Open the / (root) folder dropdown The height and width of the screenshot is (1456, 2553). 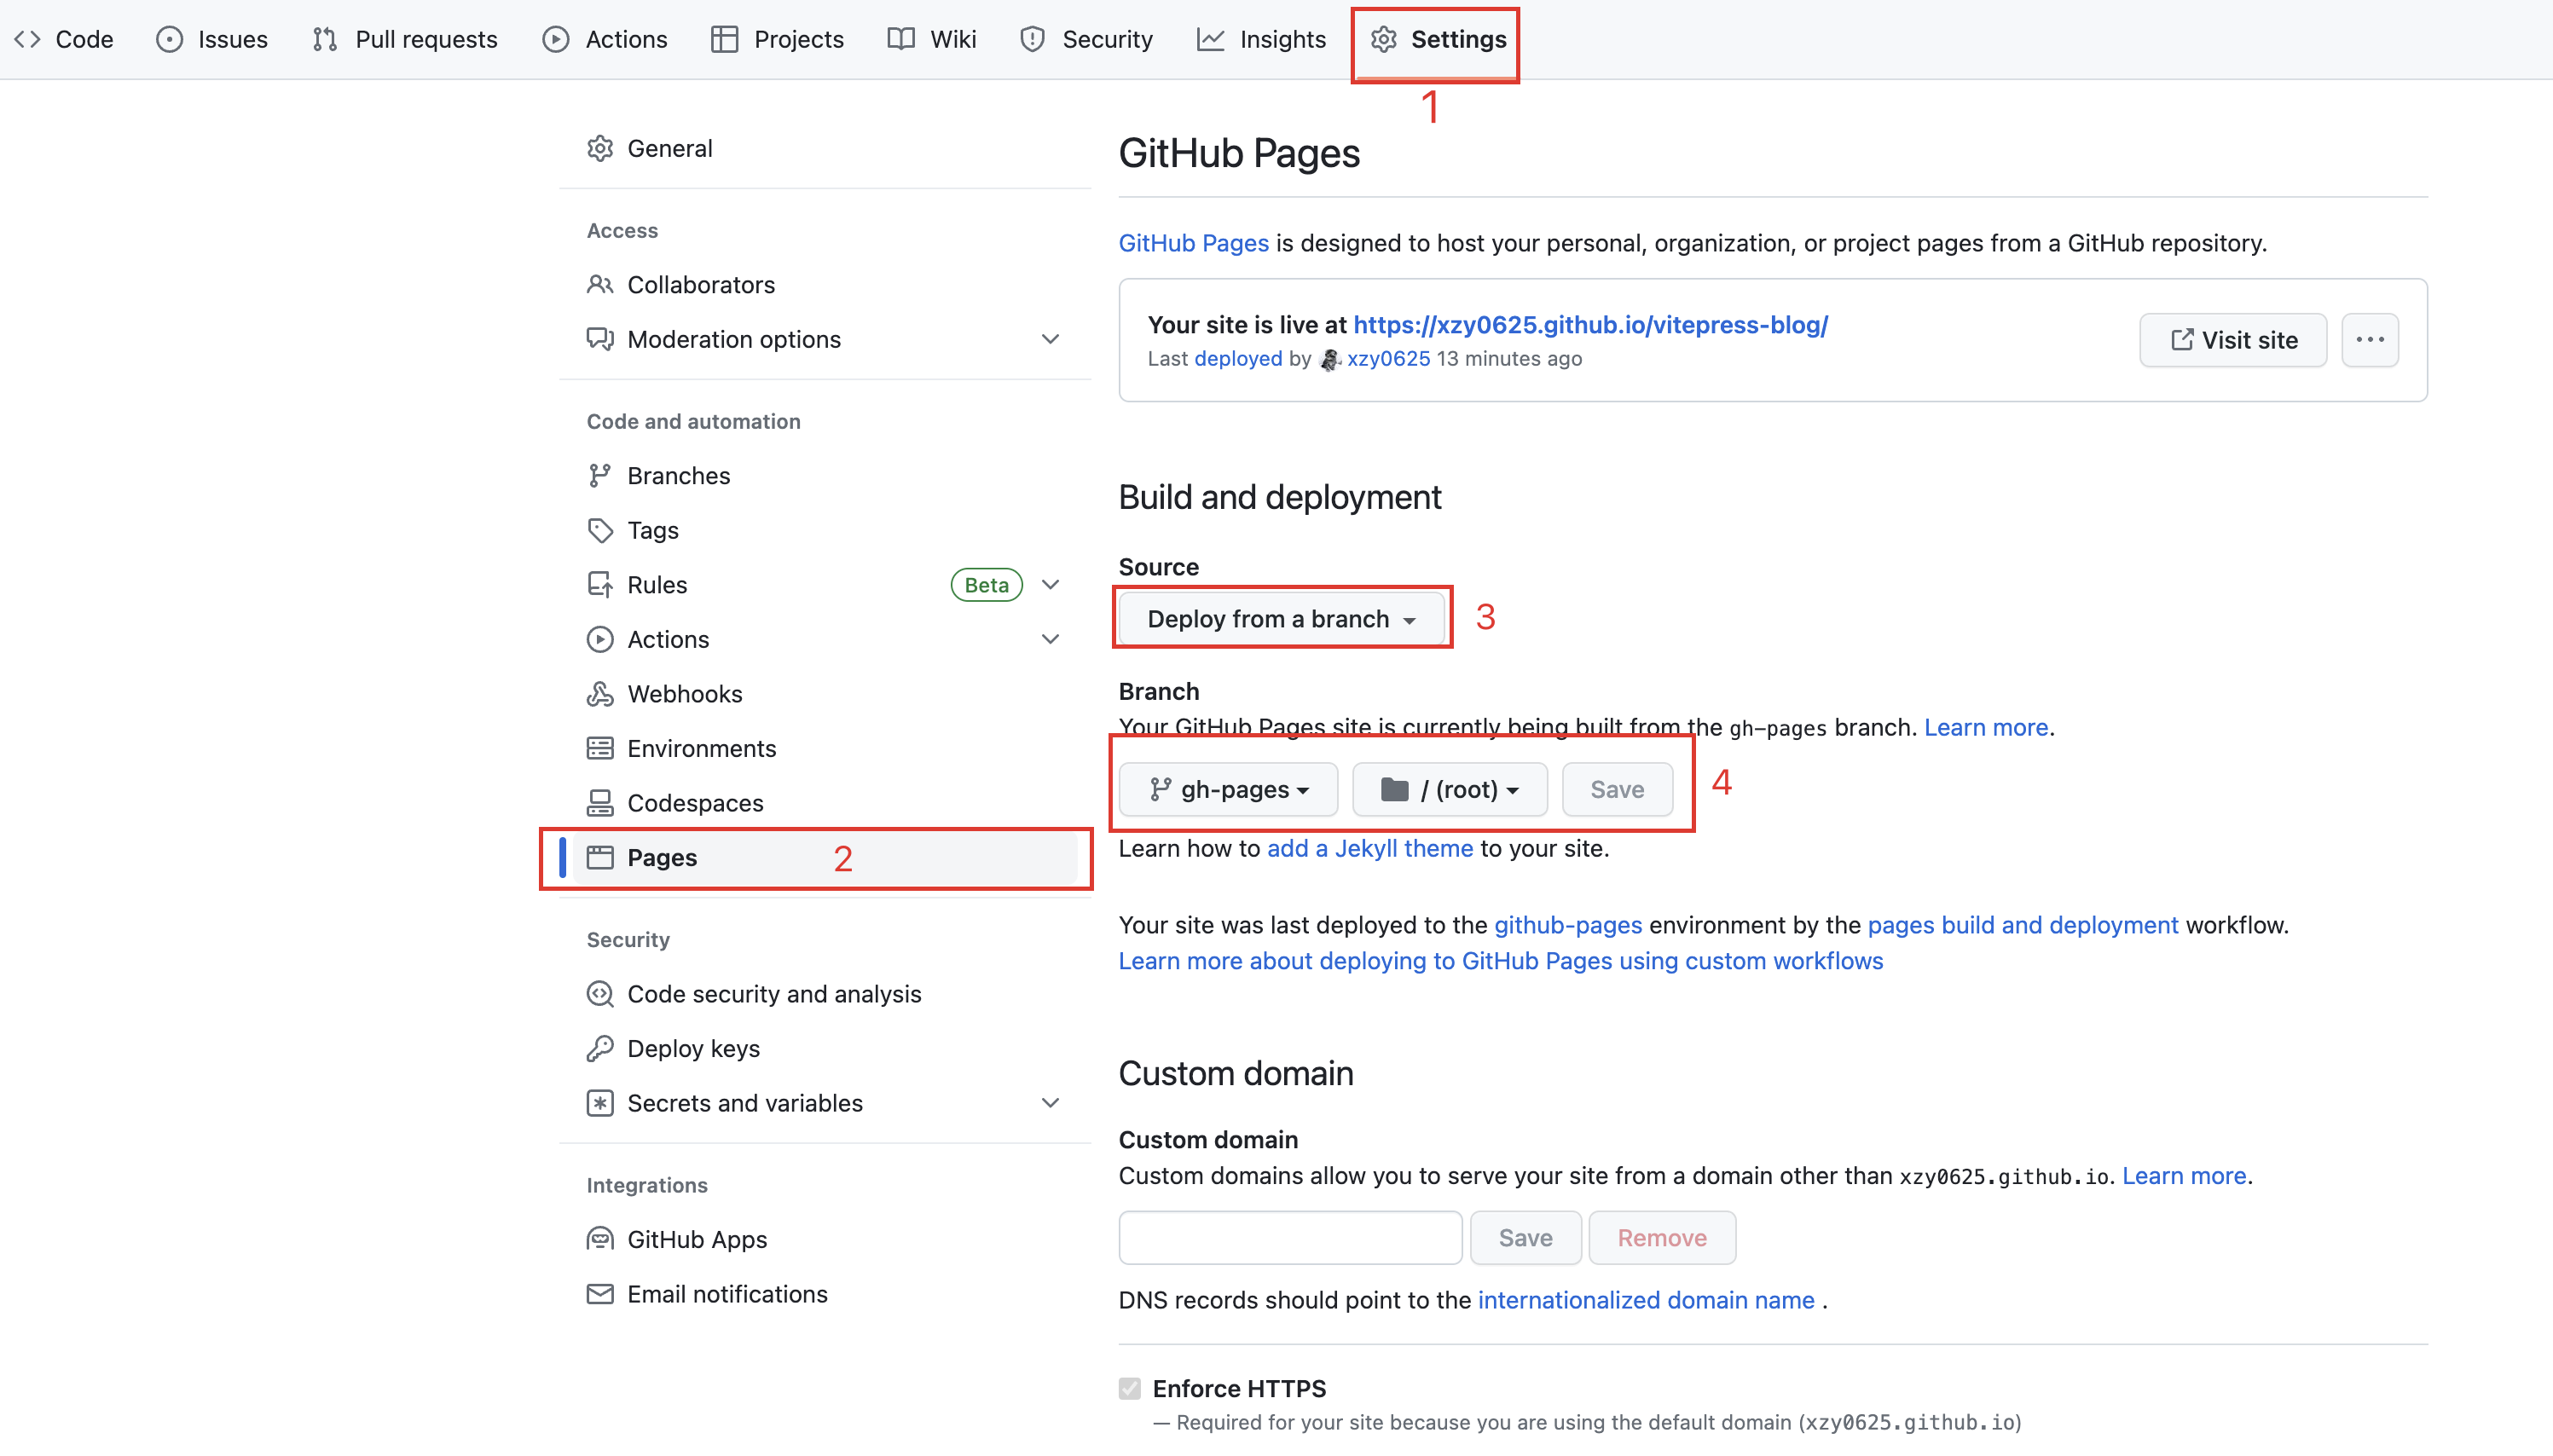pyautogui.click(x=1449, y=789)
